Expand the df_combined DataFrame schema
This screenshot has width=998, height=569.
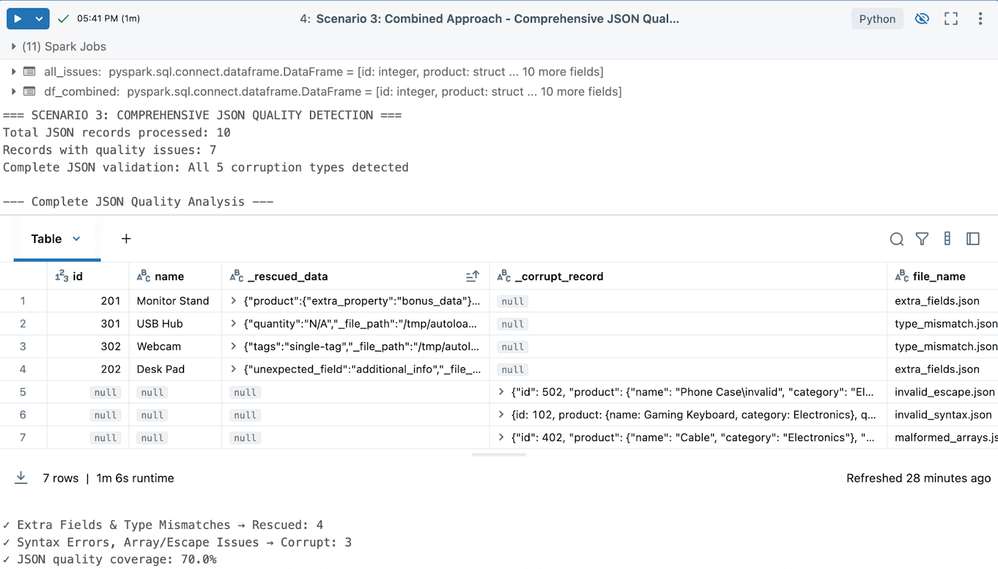(13, 91)
